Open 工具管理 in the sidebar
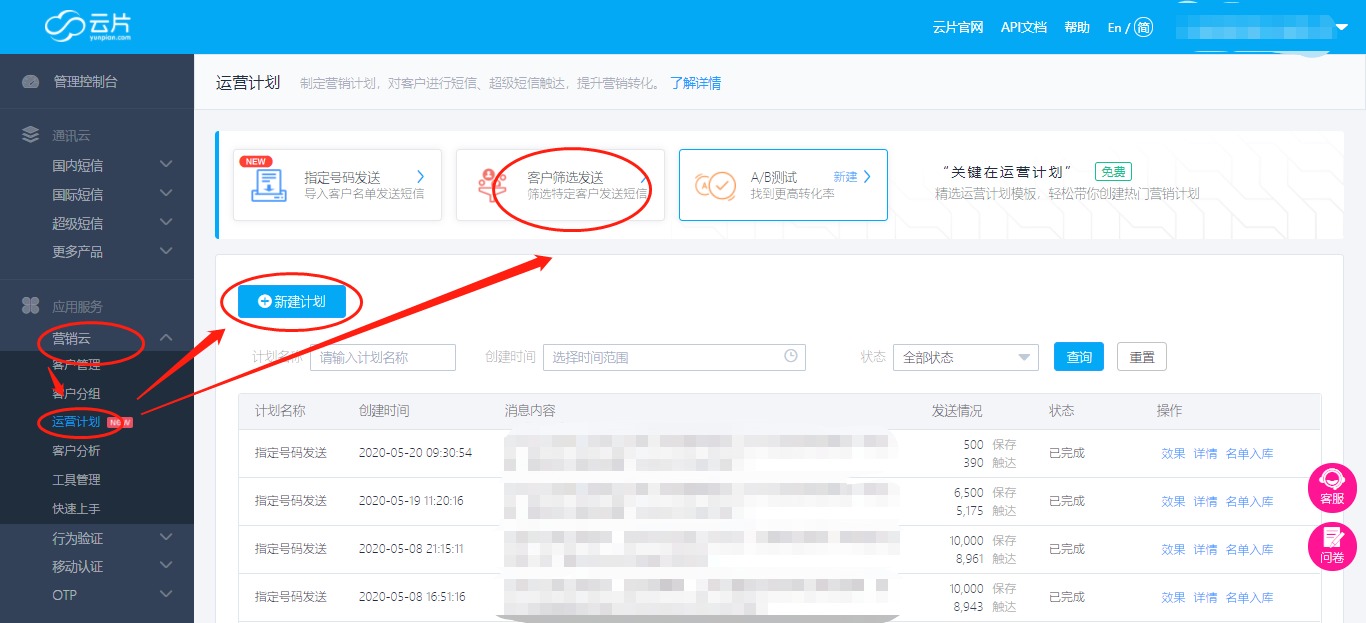This screenshot has height=623, width=1366. tap(76, 480)
